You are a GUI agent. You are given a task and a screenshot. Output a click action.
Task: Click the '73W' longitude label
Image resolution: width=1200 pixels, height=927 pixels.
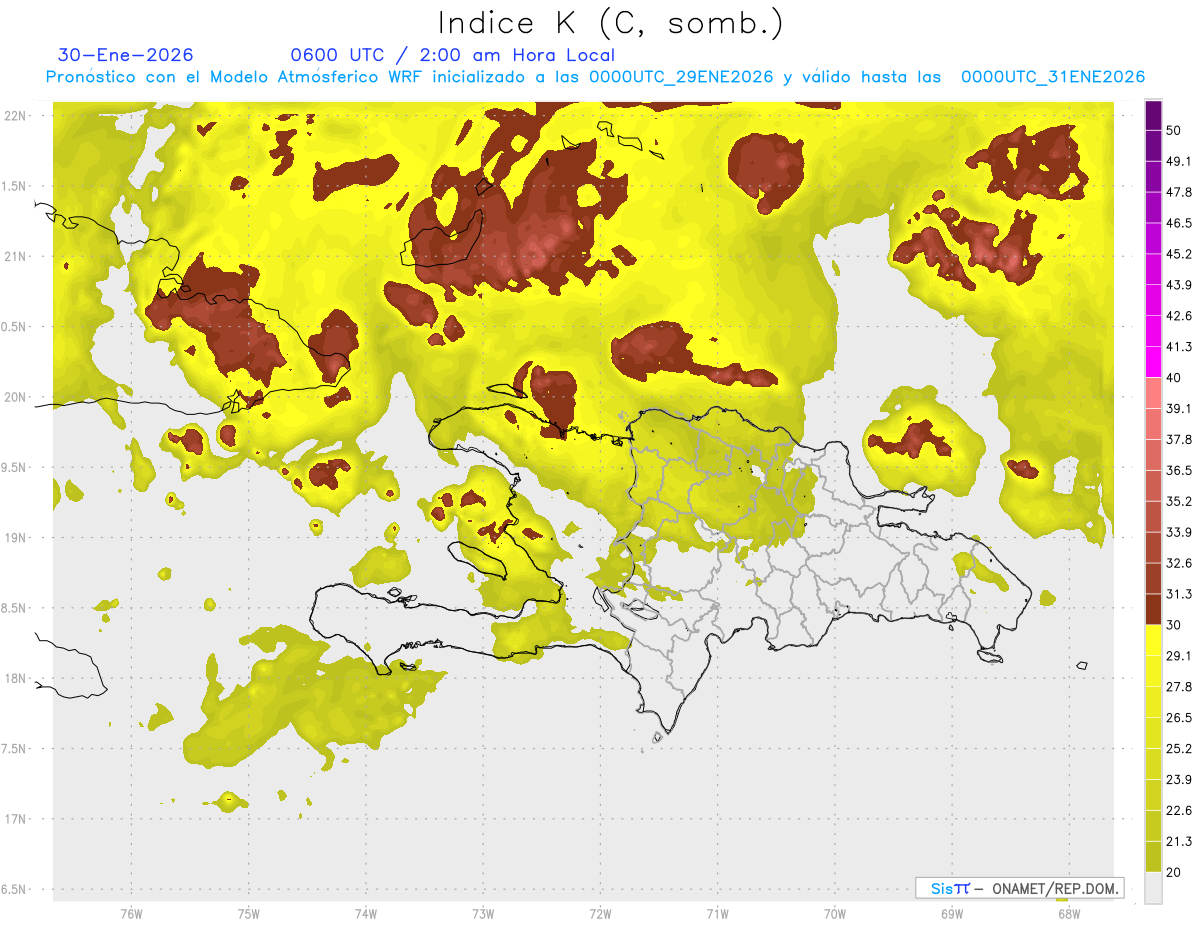tap(483, 913)
